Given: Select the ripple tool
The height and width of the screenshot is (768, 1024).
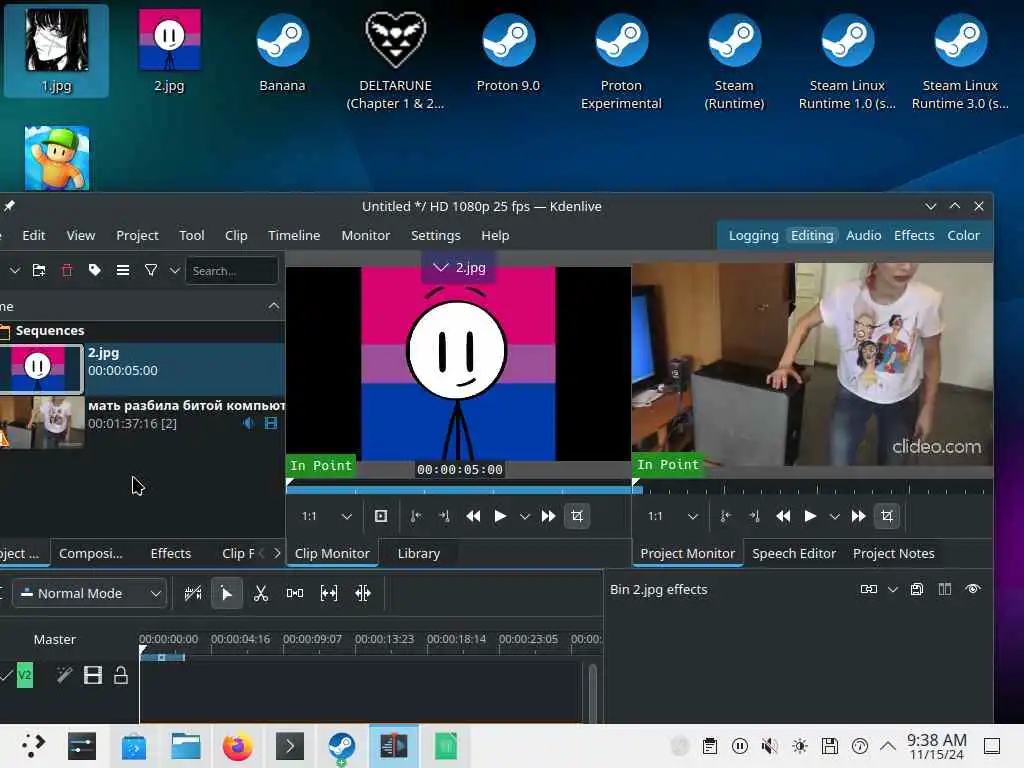Looking at the screenshot, I should pyautogui.click(x=362, y=593).
